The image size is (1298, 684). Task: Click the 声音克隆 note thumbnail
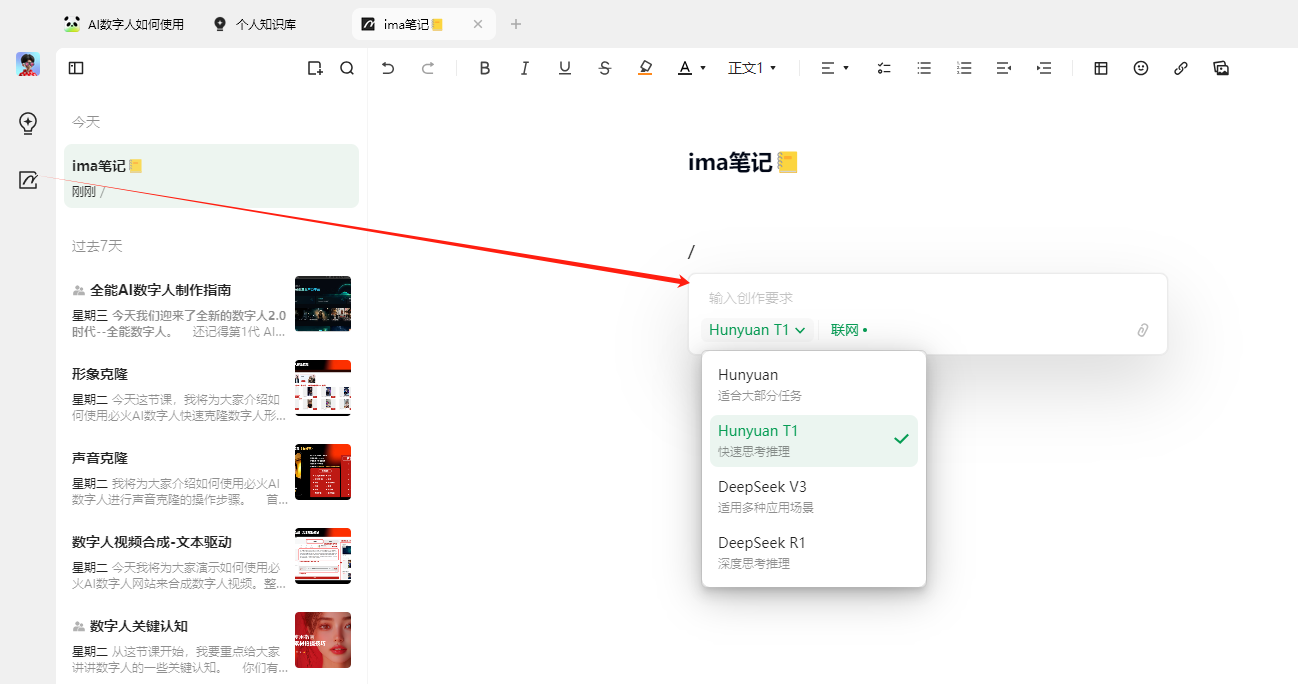[x=323, y=472]
